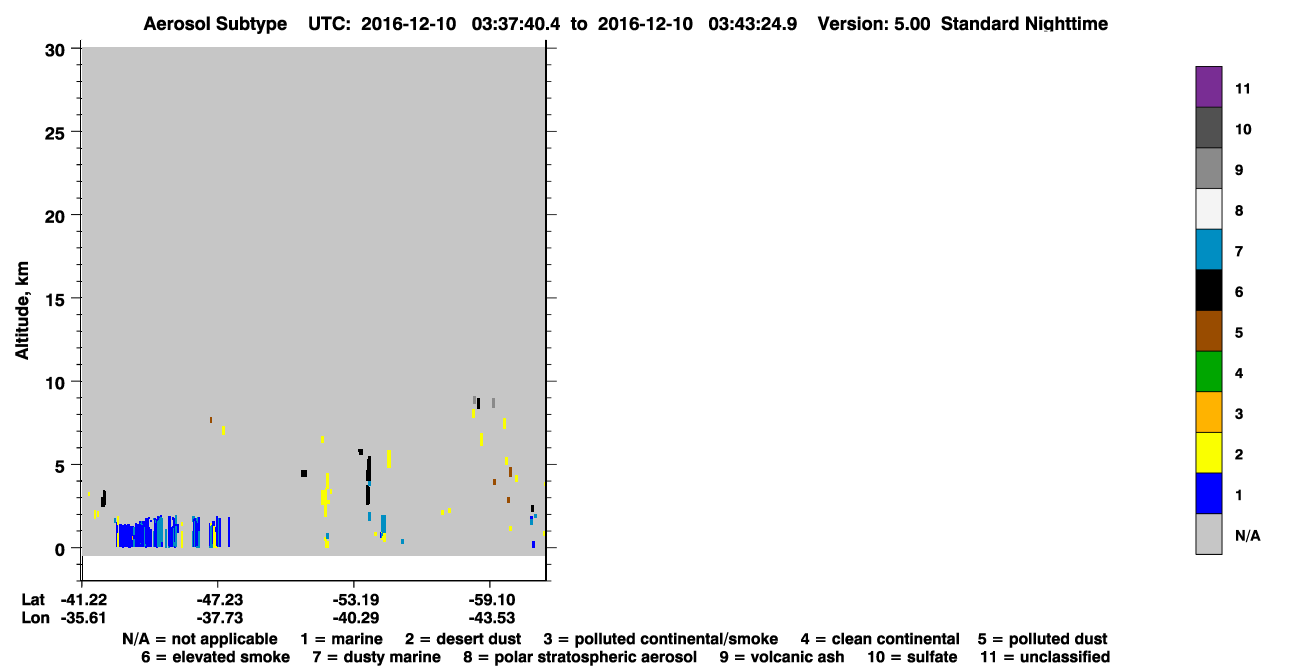Image resolution: width=1300 pixels, height=667 pixels.
Task: Click latitude value -41.22
Action: coord(82,599)
